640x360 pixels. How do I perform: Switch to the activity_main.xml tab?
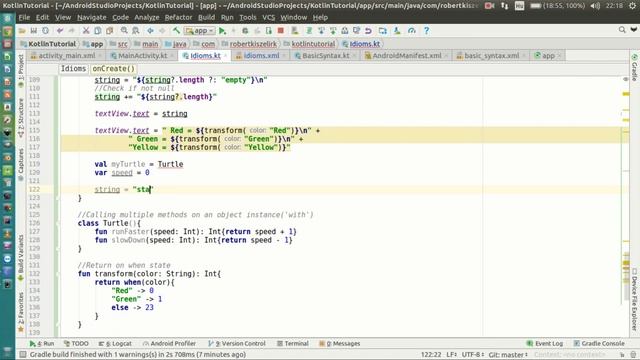click(x=67, y=56)
